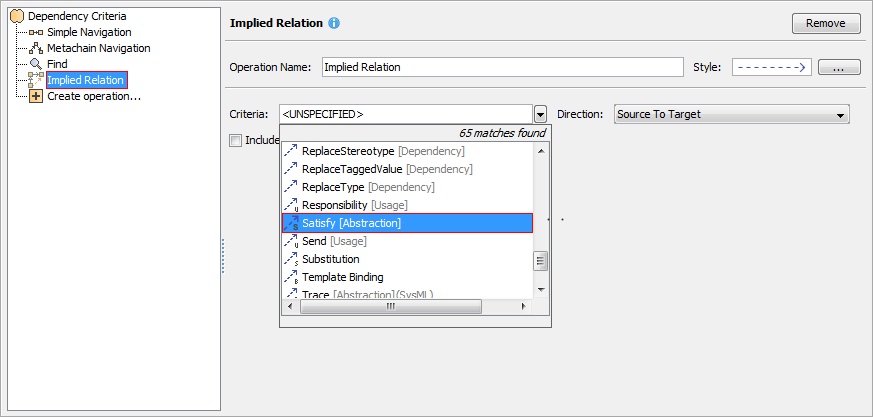Click the ReplaceStereotype dependency arrow icon
Viewport: 873px width, 417px height.
pos(291,151)
